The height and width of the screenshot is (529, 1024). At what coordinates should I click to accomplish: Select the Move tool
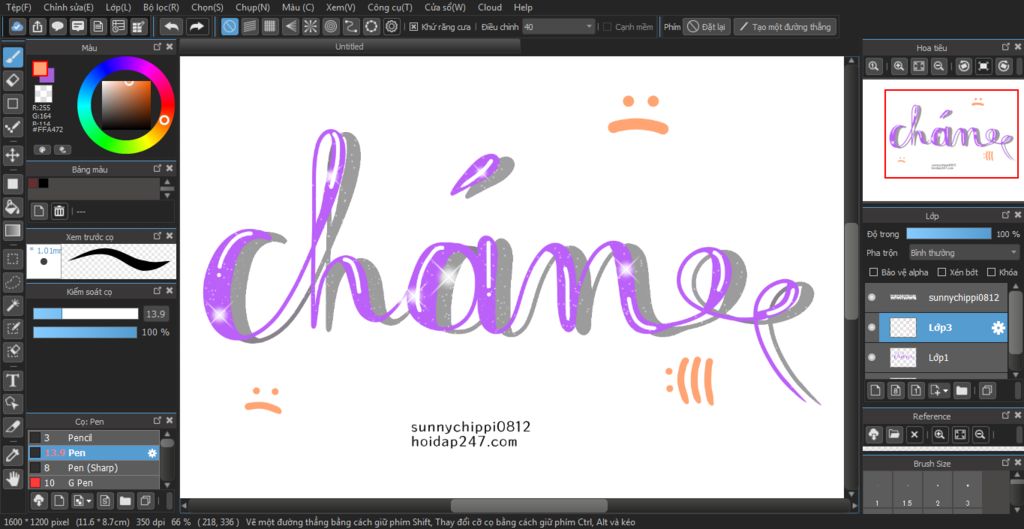coord(13,155)
